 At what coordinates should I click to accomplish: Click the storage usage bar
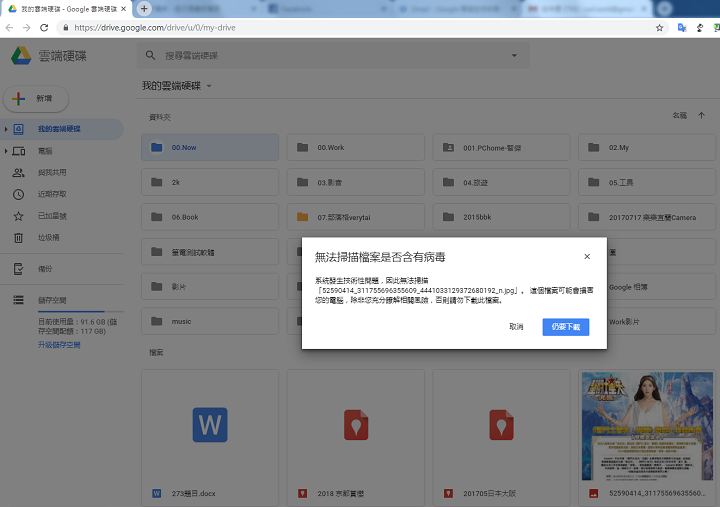pyautogui.click(x=80, y=312)
